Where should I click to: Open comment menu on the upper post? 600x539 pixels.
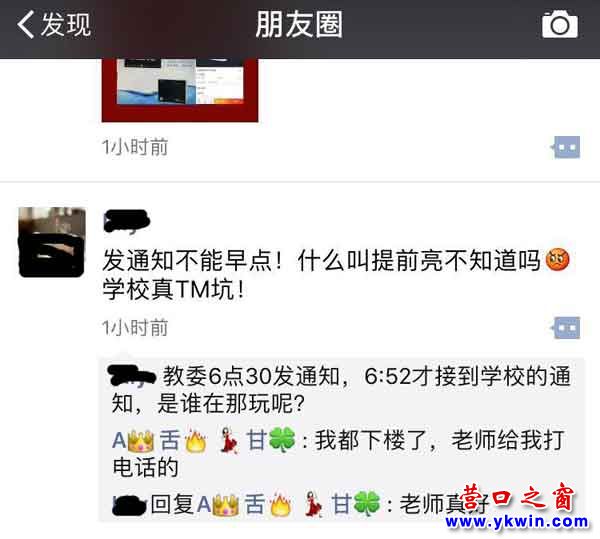tap(566, 147)
